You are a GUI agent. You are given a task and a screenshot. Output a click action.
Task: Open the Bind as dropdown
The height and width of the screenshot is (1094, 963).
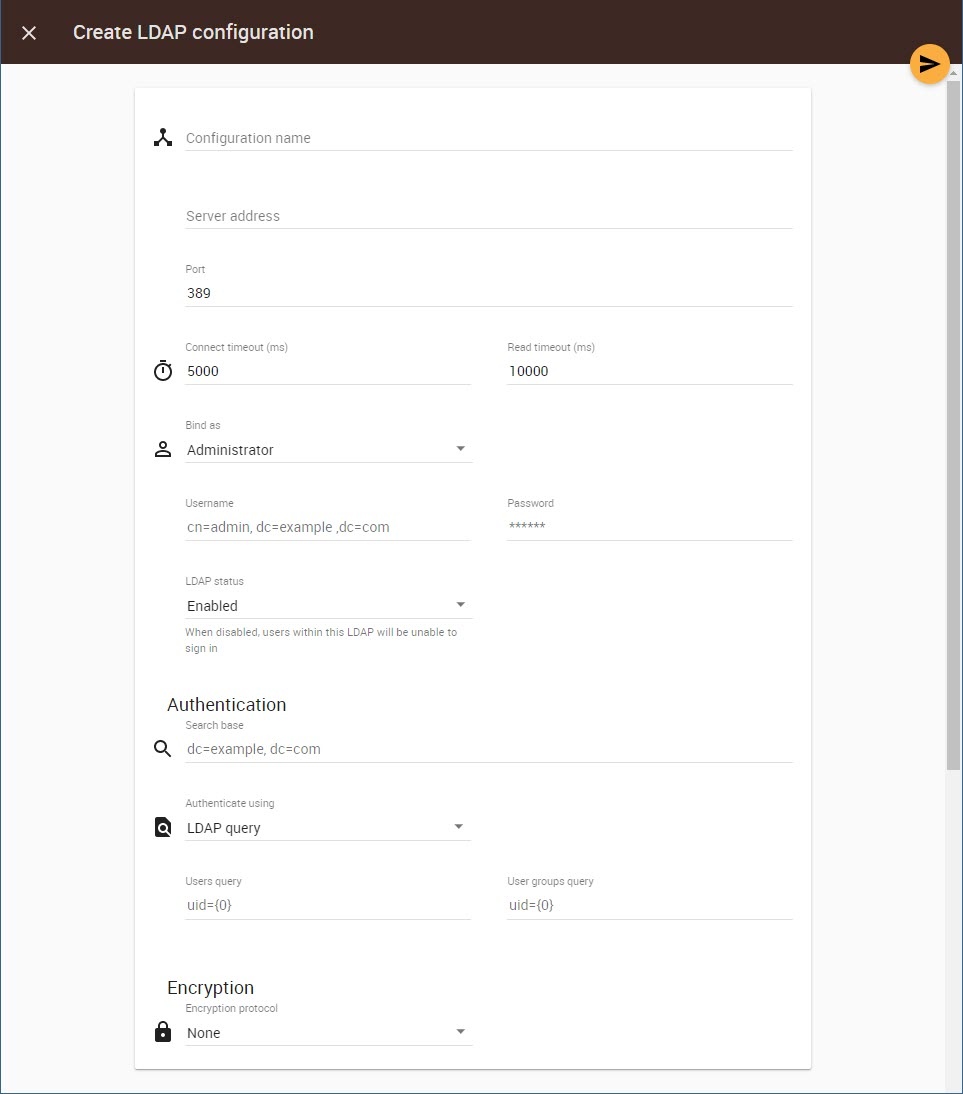(328, 450)
